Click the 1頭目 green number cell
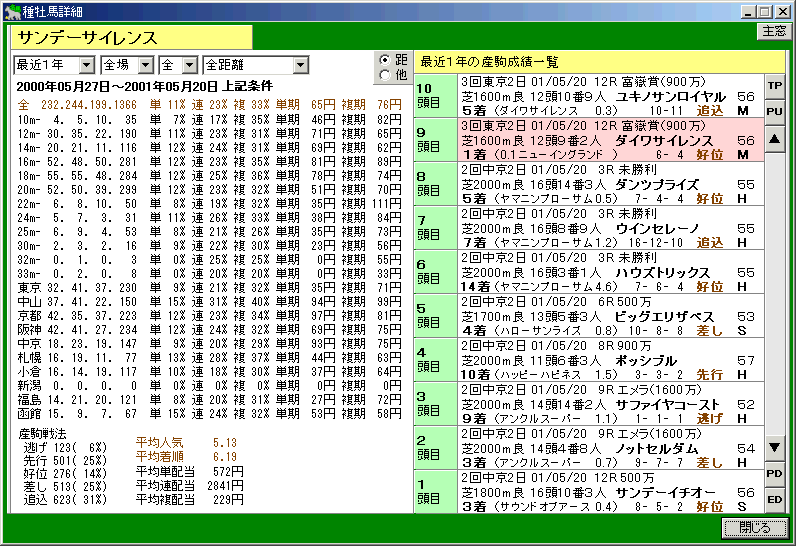The image size is (796, 546). 436,492
